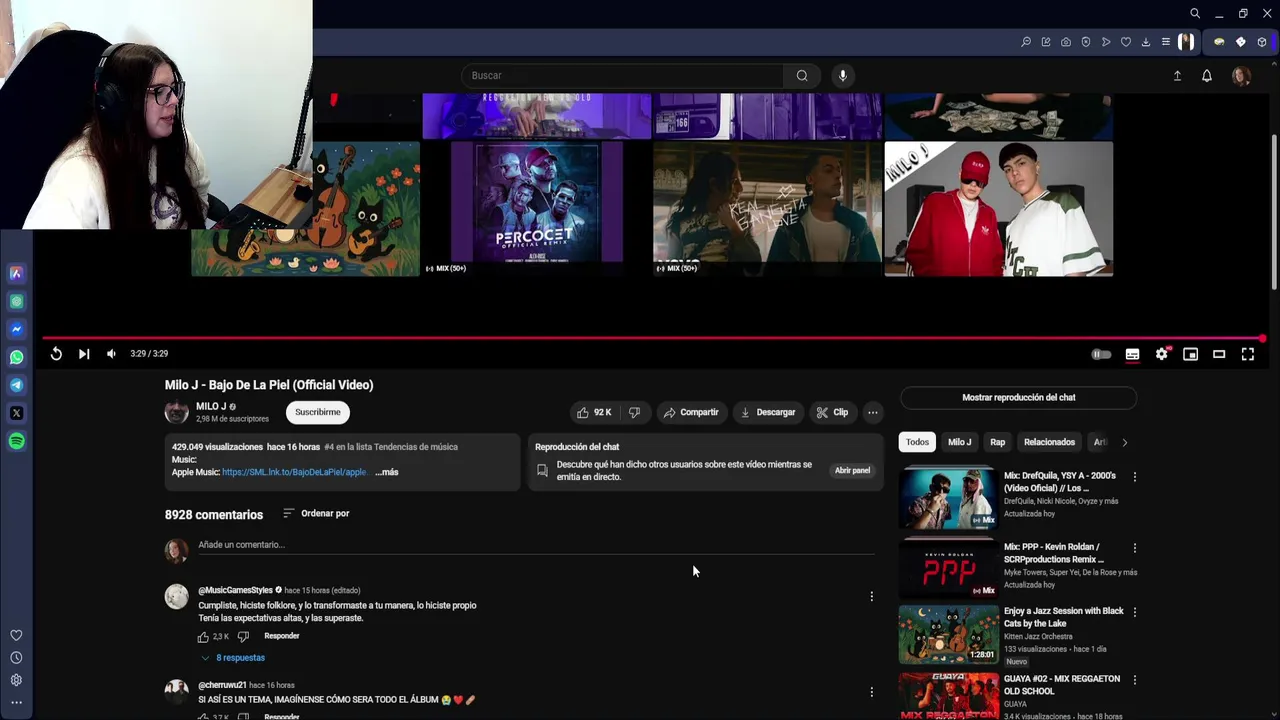Open Telegram in the Opera sidebar
The height and width of the screenshot is (720, 1280).
pos(16,385)
